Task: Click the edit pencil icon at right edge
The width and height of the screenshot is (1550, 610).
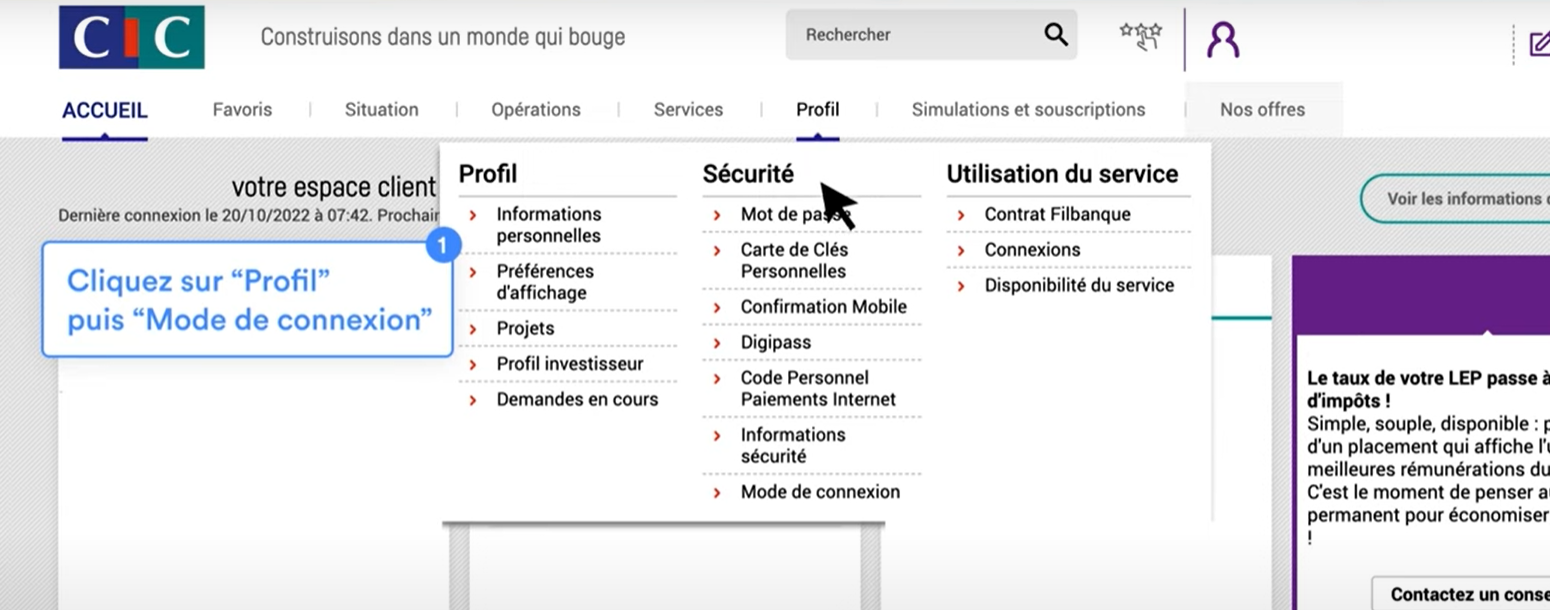Action: [x=1539, y=44]
